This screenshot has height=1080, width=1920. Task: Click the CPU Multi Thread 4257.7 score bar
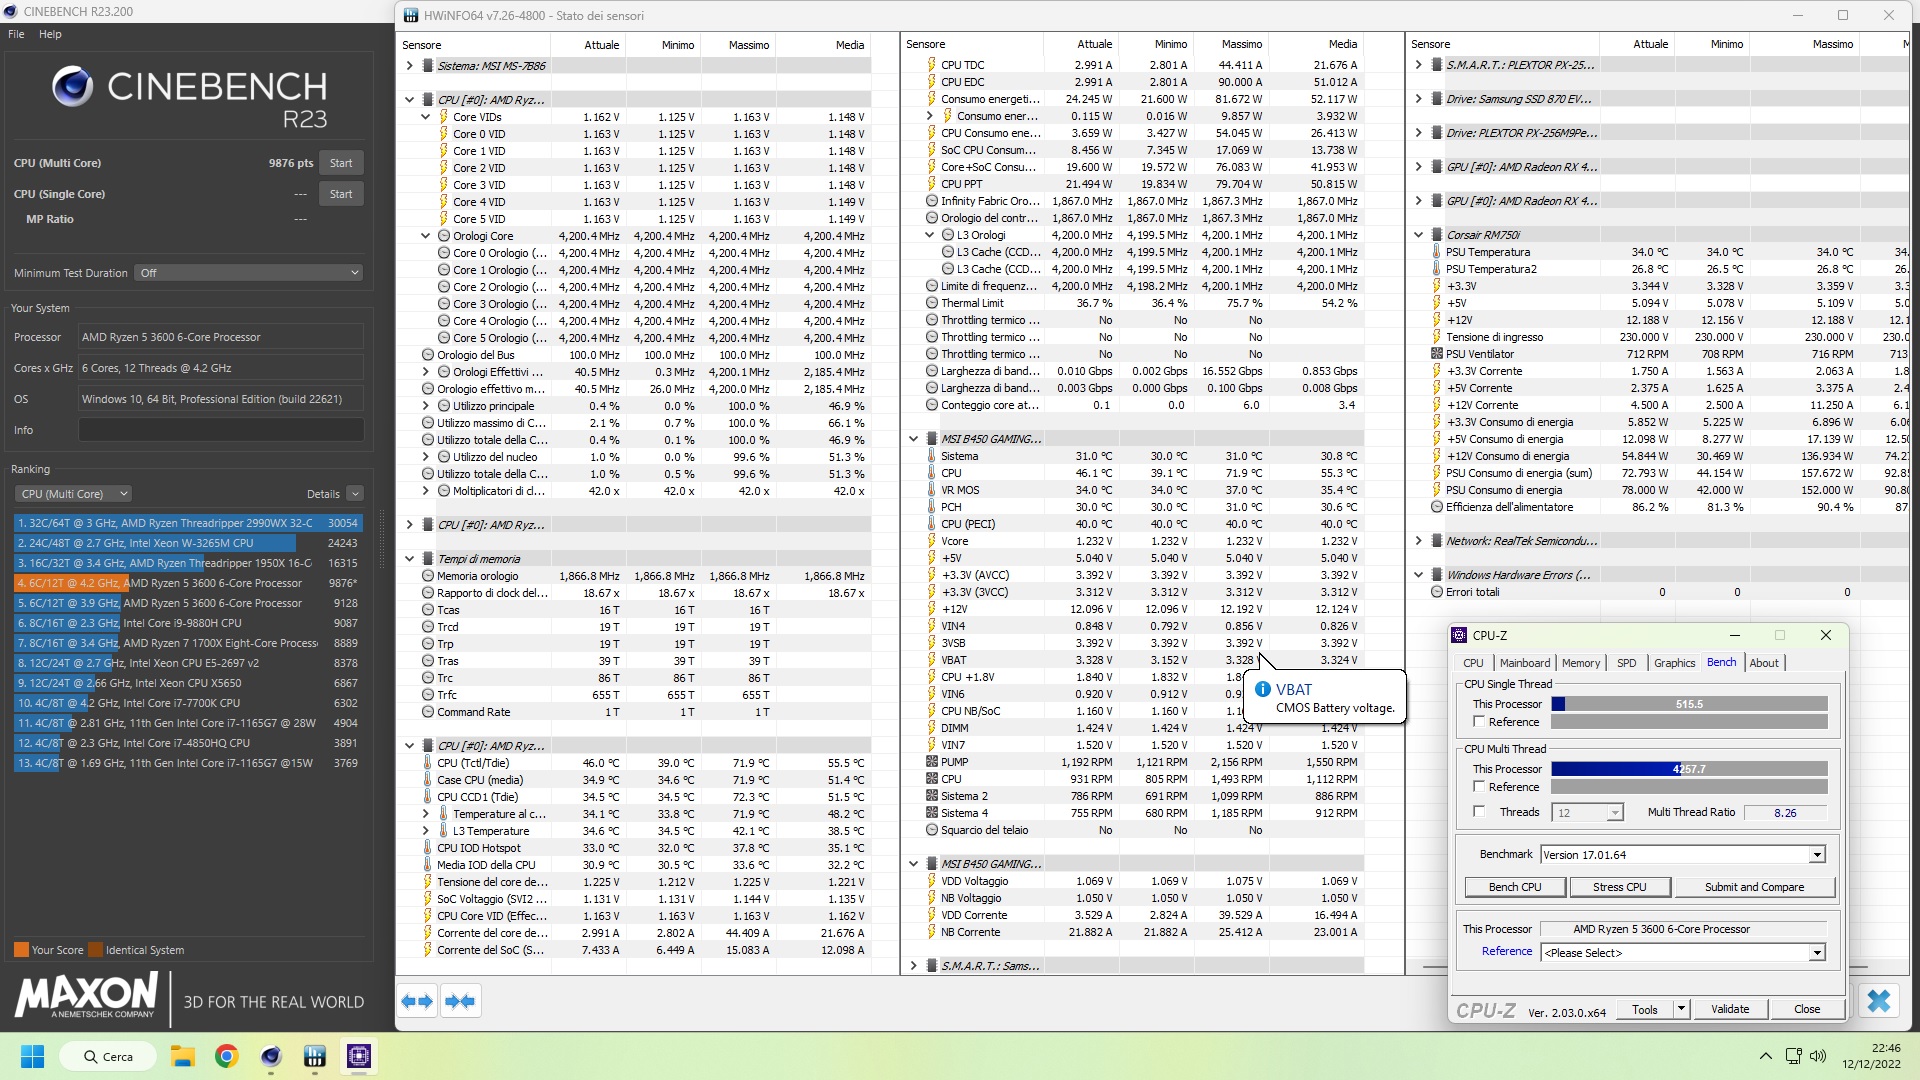point(1689,769)
